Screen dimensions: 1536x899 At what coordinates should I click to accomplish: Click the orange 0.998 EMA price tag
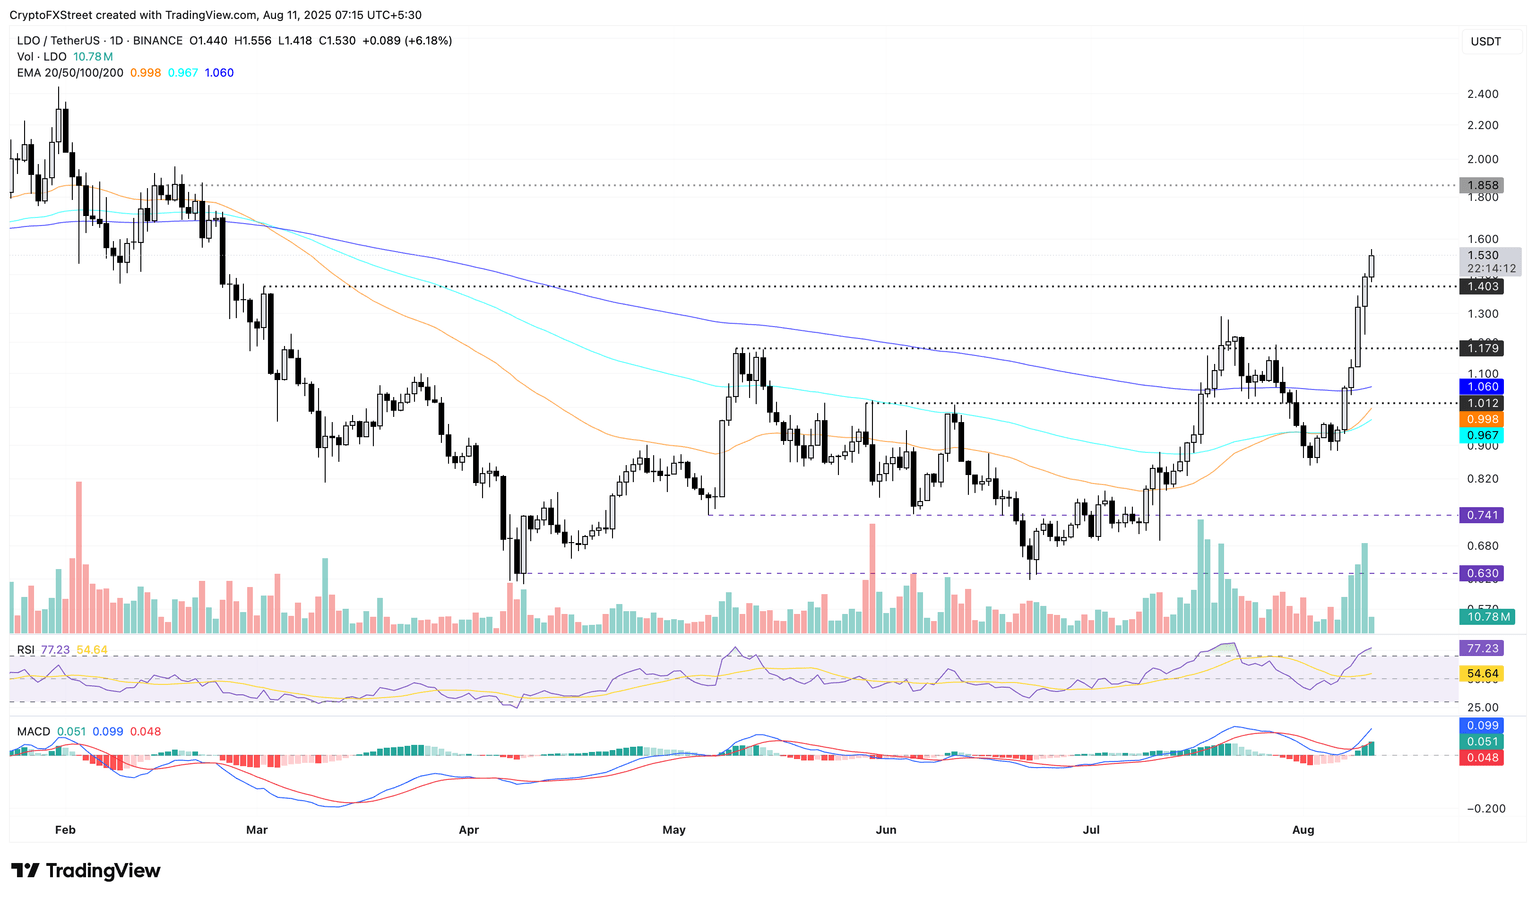click(x=1482, y=419)
